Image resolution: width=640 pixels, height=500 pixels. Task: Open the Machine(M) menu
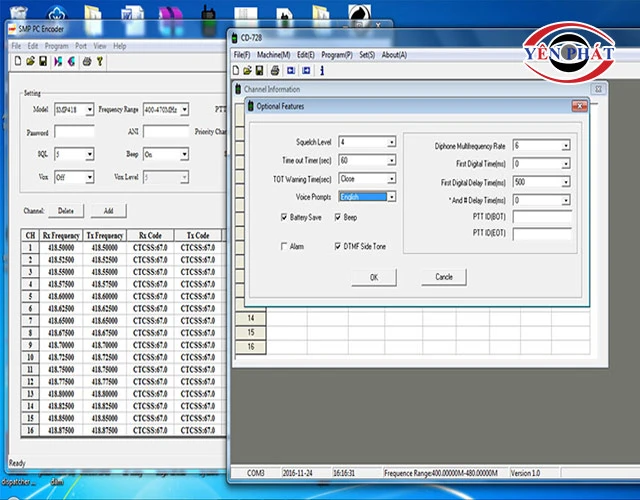tap(273, 54)
